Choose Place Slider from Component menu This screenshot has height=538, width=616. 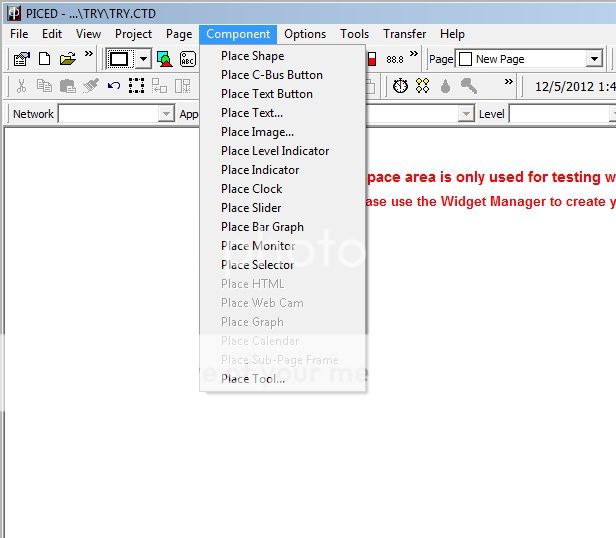click(x=251, y=208)
